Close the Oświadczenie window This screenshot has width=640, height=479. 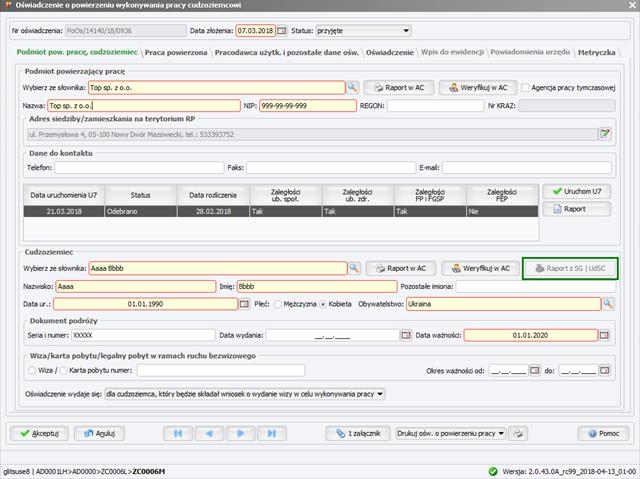point(632,5)
